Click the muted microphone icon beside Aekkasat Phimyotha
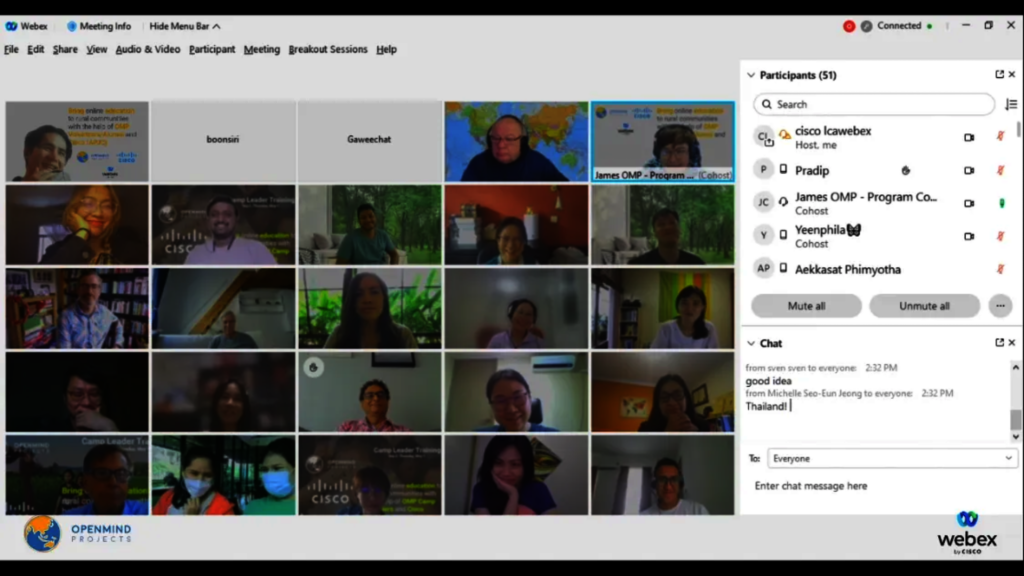1024x576 pixels. (x=999, y=268)
